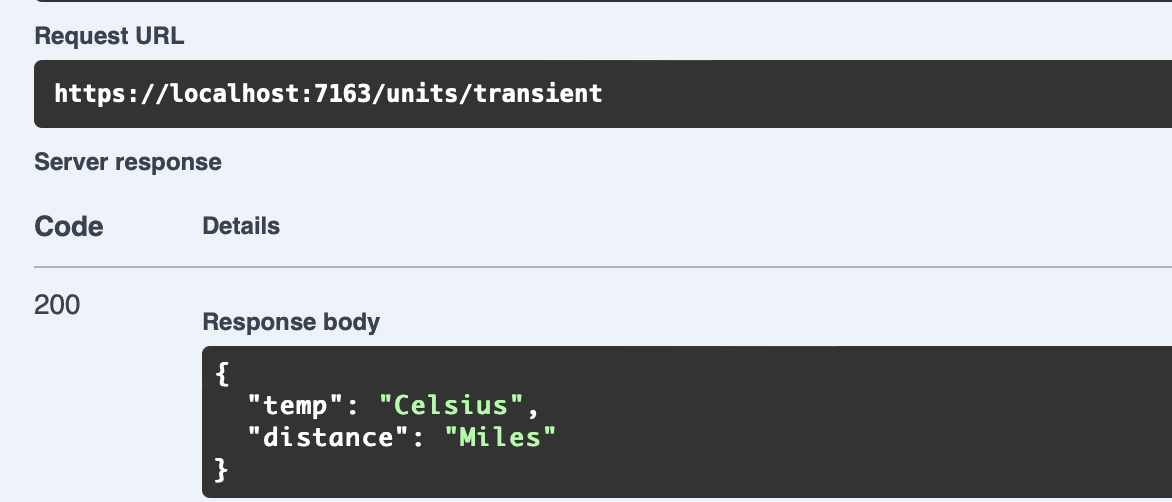Click the opening curly brace of the JSON

(x=222, y=375)
